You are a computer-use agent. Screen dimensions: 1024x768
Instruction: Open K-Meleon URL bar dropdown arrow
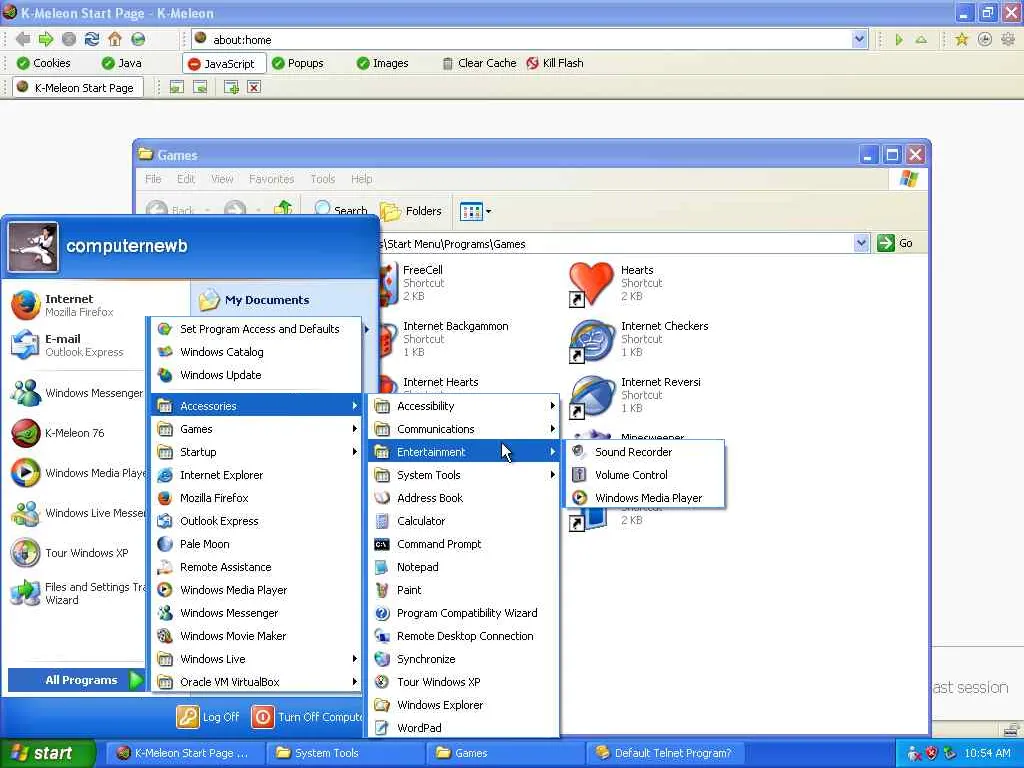tap(859, 39)
